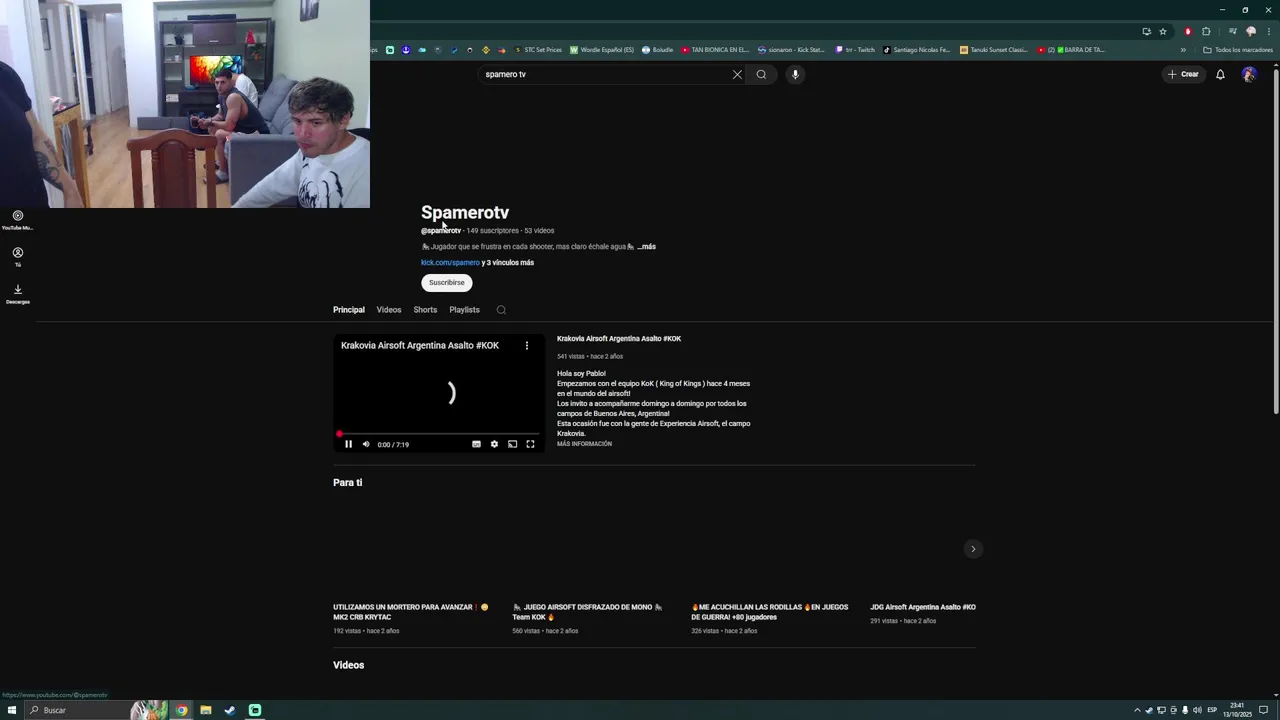Screen dimensions: 1280x720
Task: Click the red video progress bar
Action: [x=439, y=434]
